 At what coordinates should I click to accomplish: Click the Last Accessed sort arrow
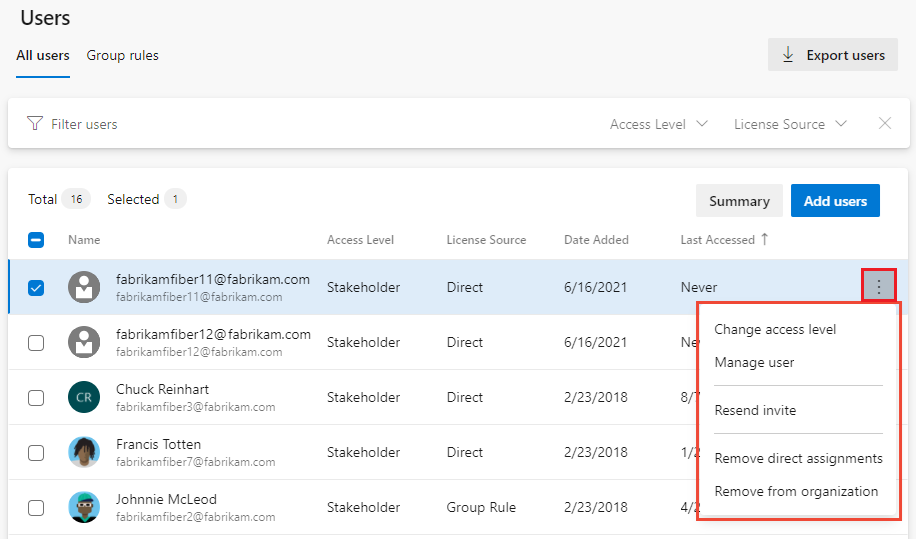click(x=766, y=239)
